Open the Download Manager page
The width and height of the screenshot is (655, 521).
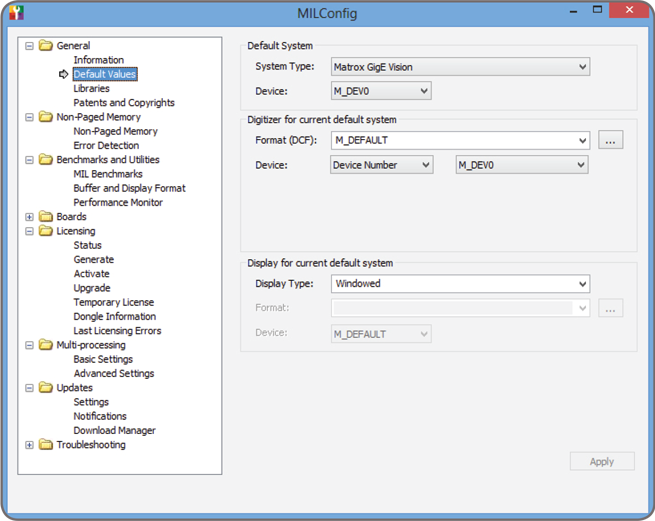tap(114, 430)
